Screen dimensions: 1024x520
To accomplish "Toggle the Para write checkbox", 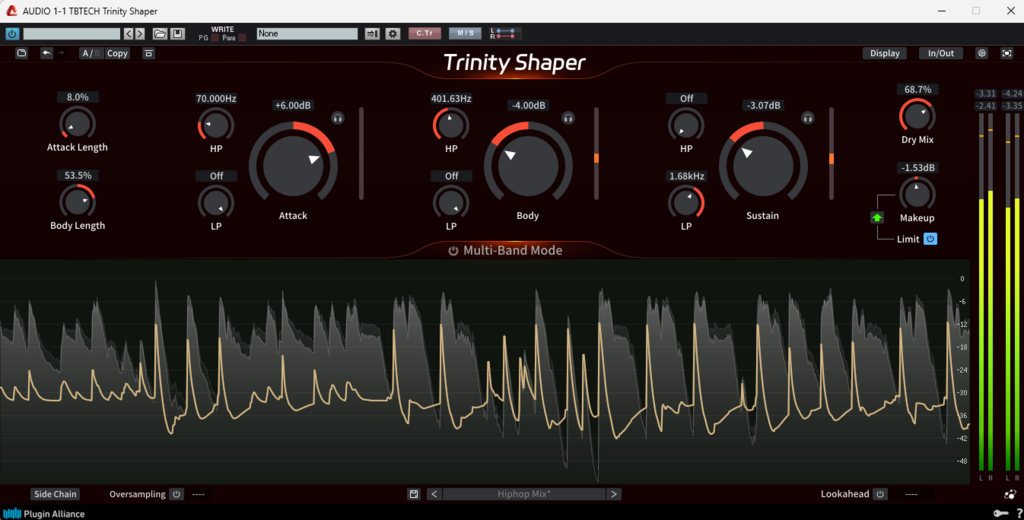I will [242, 38].
